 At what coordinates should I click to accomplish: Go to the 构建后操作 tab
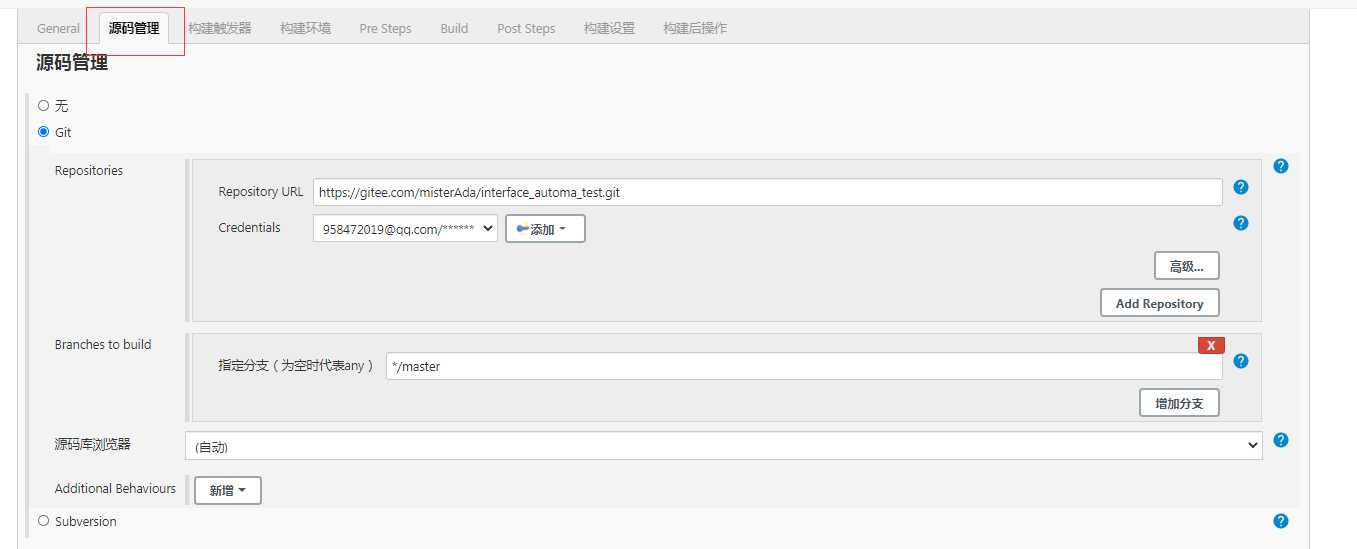click(695, 28)
